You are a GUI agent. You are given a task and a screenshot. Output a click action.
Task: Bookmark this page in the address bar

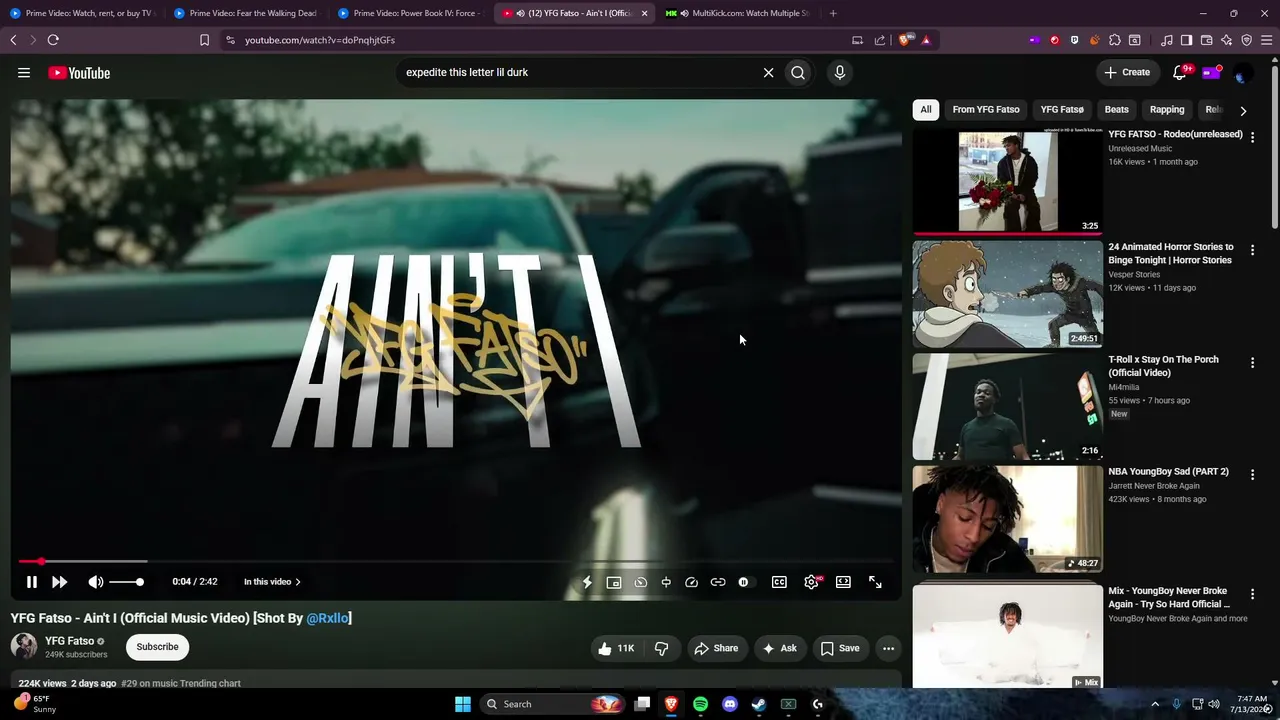pos(204,40)
